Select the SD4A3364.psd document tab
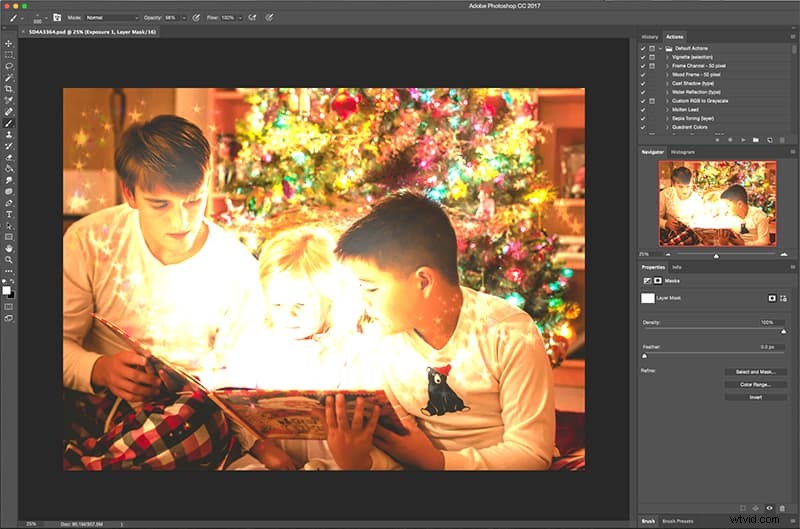Image resolution: width=800 pixels, height=529 pixels. click(91, 32)
